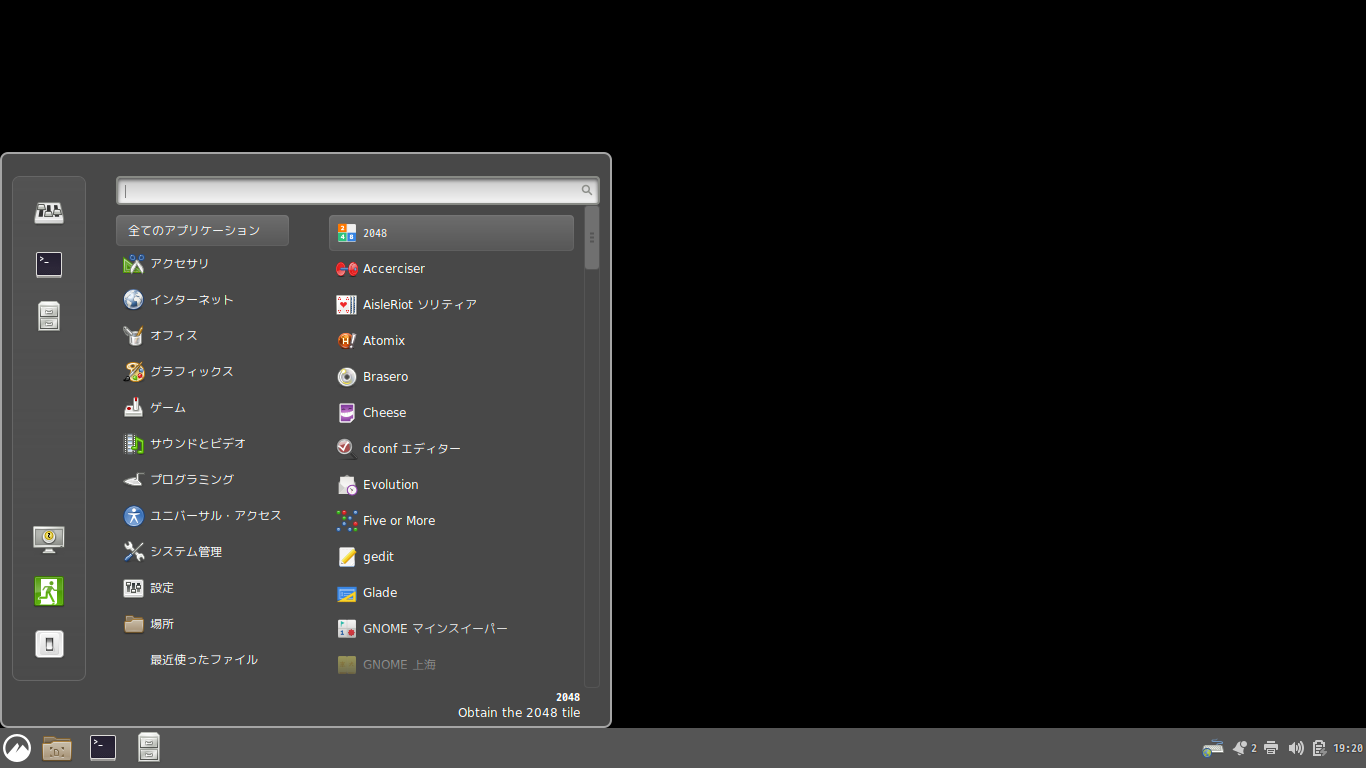Select the サウンドとビデオ category
The height and width of the screenshot is (768, 1366).
(203, 444)
